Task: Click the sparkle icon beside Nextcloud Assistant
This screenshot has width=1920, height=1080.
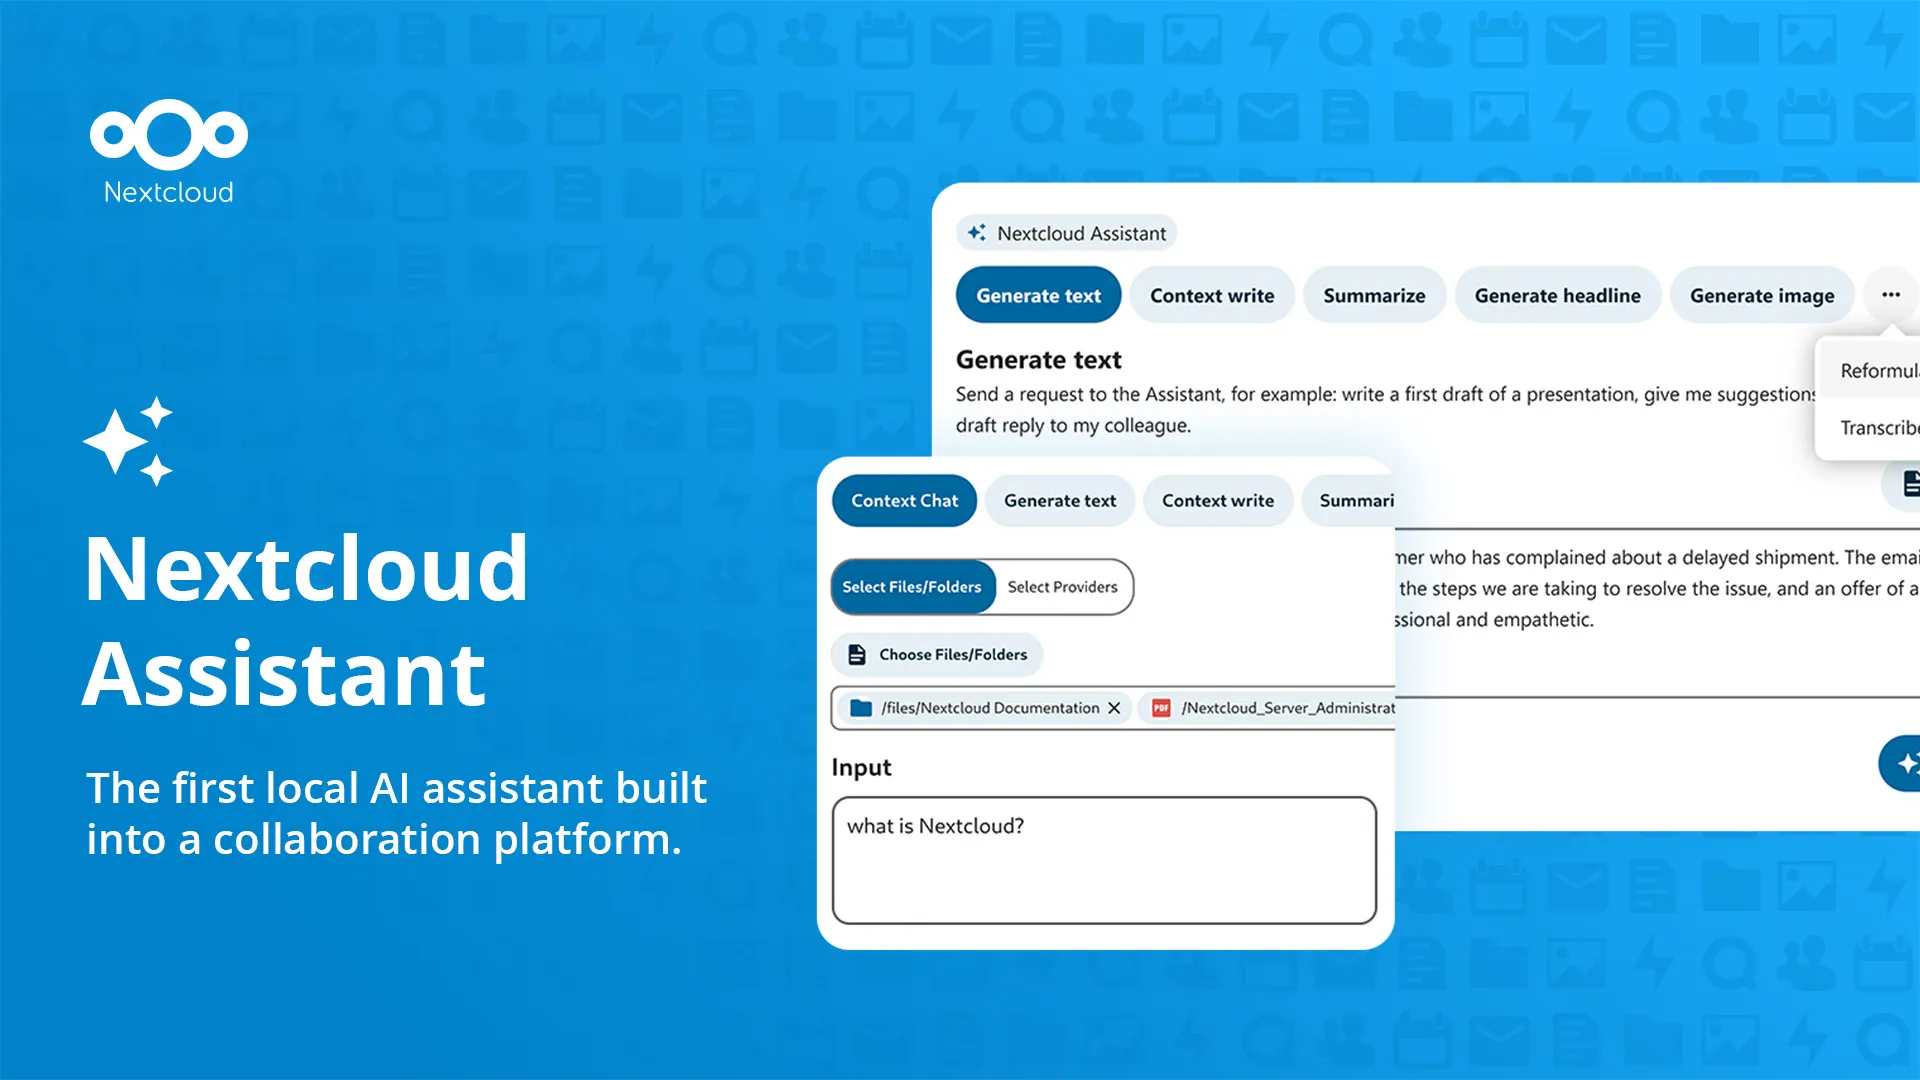Action: coord(977,233)
